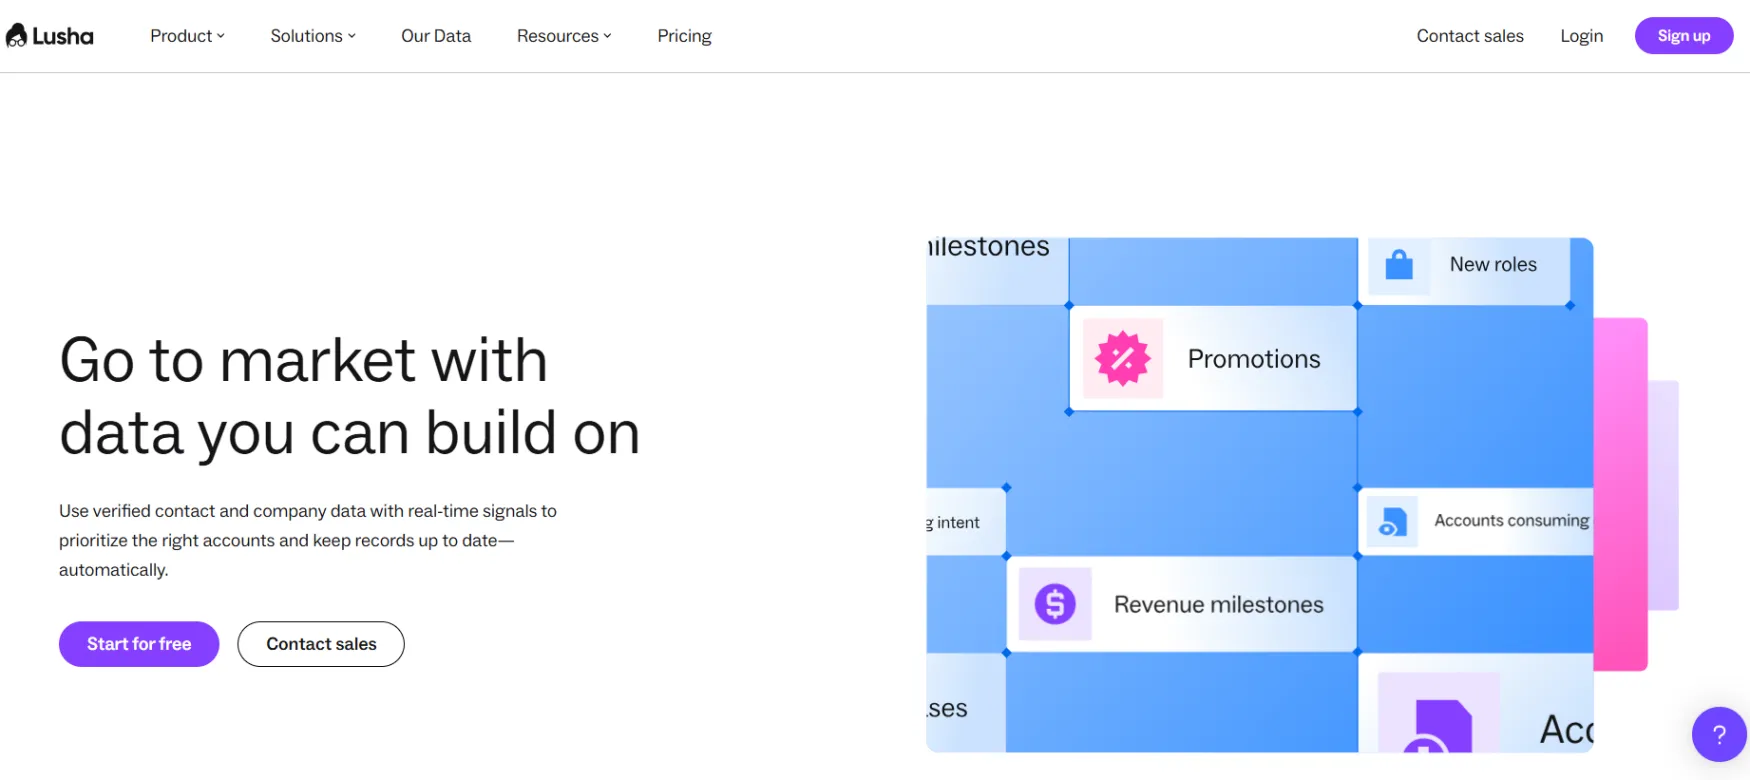Click Contact sales in the navigation bar

coord(1469,36)
